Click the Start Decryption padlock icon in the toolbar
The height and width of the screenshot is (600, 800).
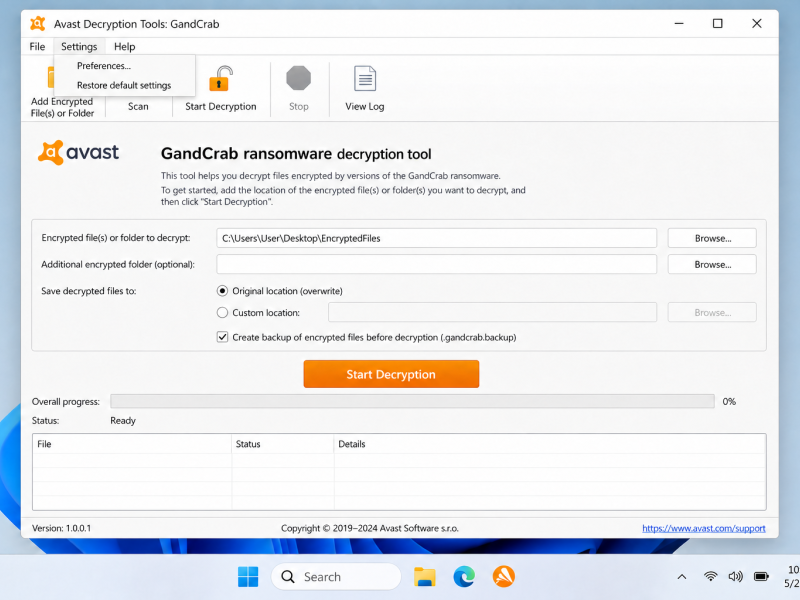pyautogui.click(x=221, y=79)
